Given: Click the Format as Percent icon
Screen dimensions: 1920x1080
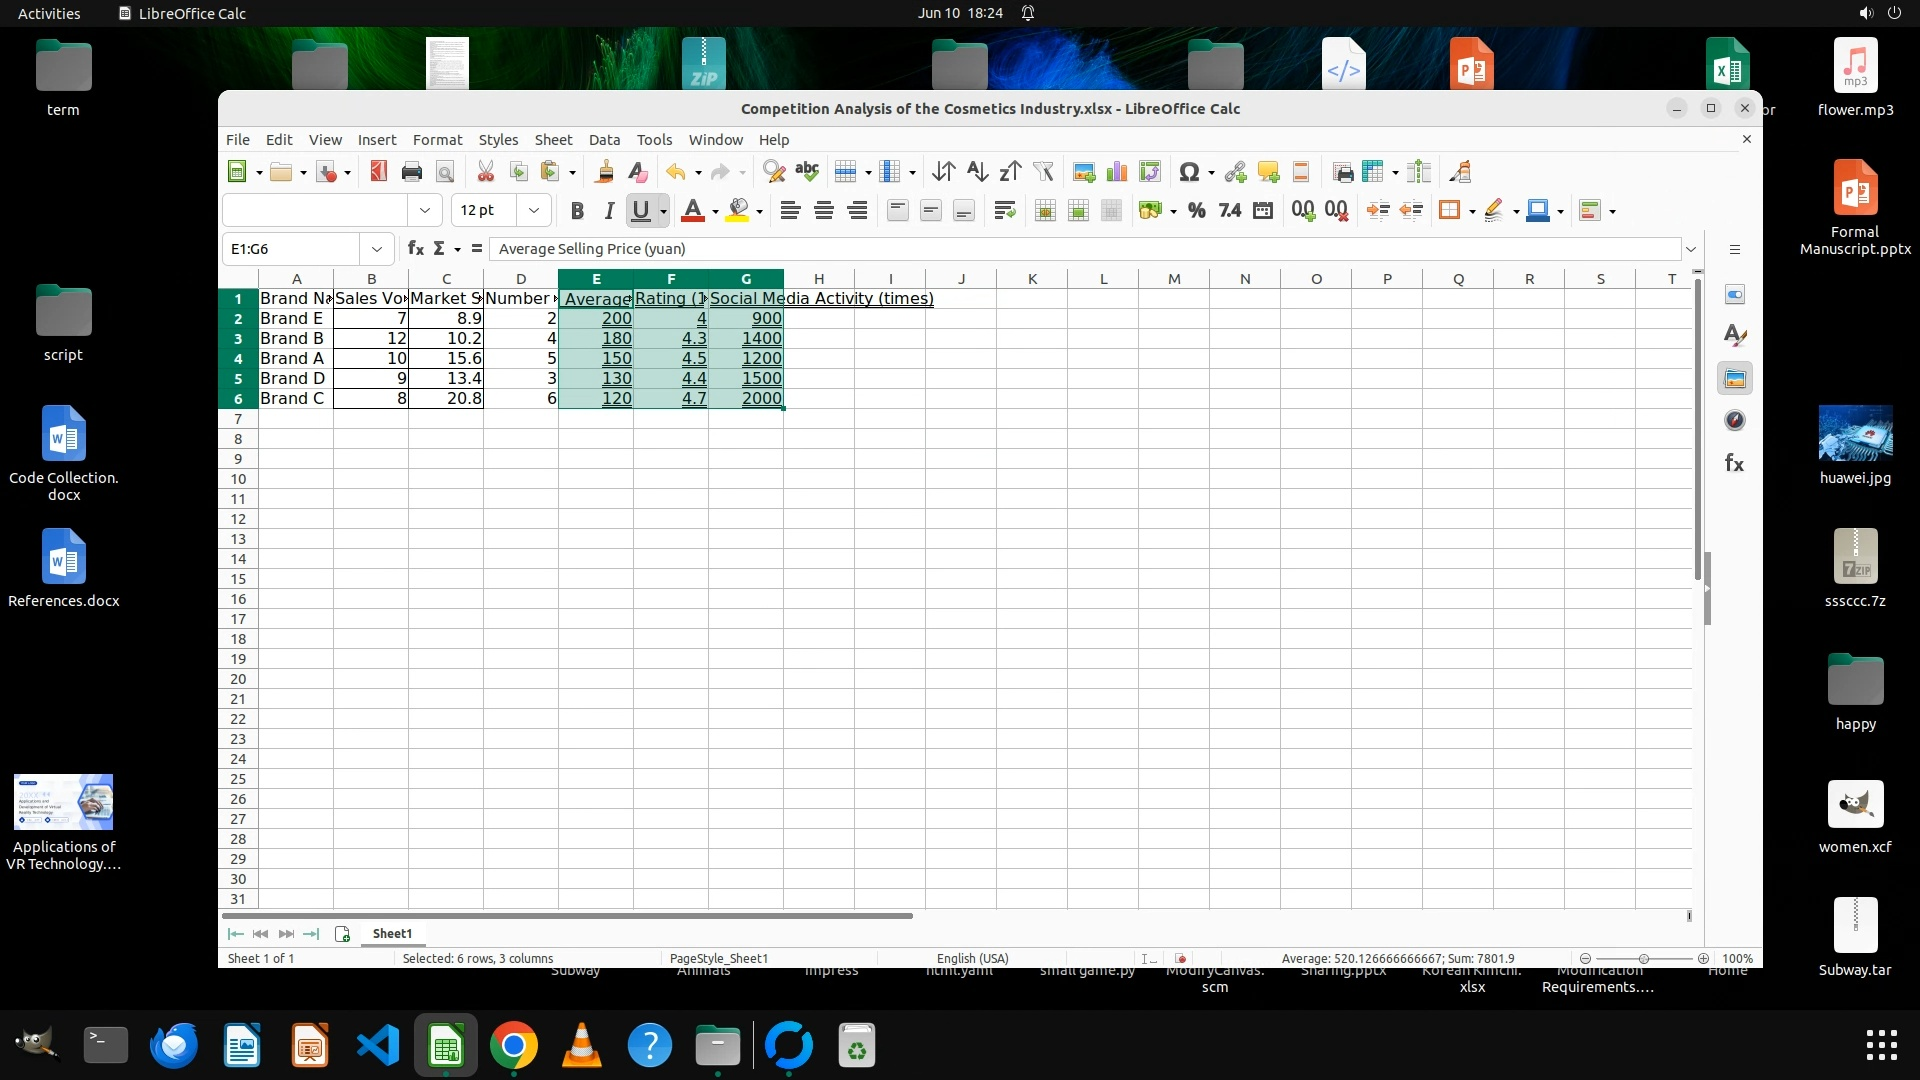Looking at the screenshot, I should pos(1196,210).
